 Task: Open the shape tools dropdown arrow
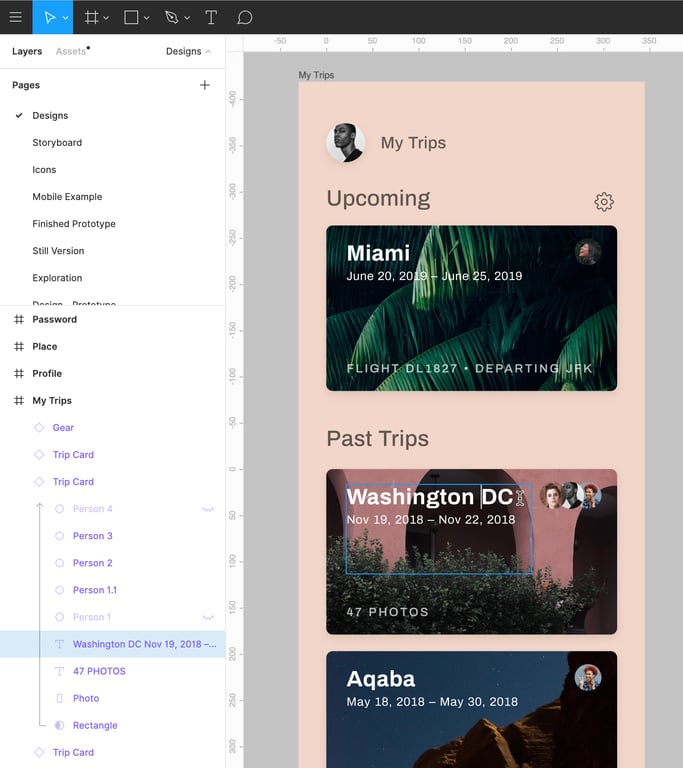(147, 18)
